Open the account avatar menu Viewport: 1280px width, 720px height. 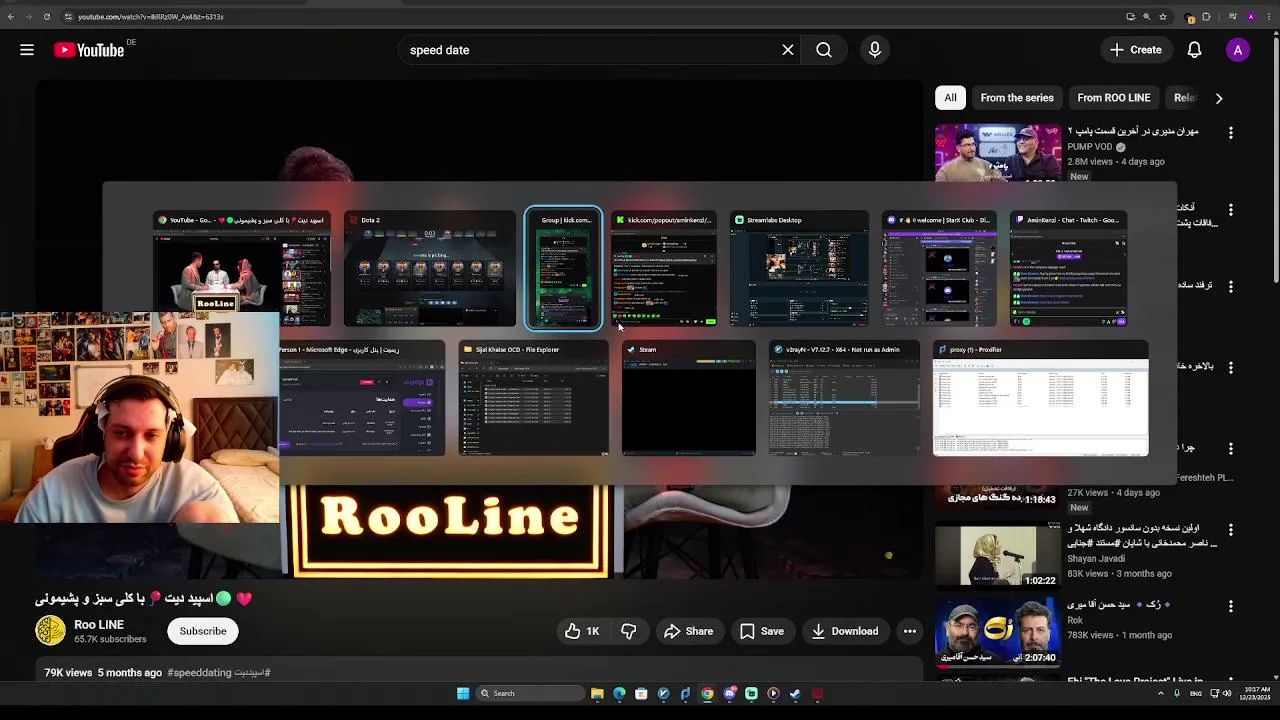pyautogui.click(x=1238, y=50)
